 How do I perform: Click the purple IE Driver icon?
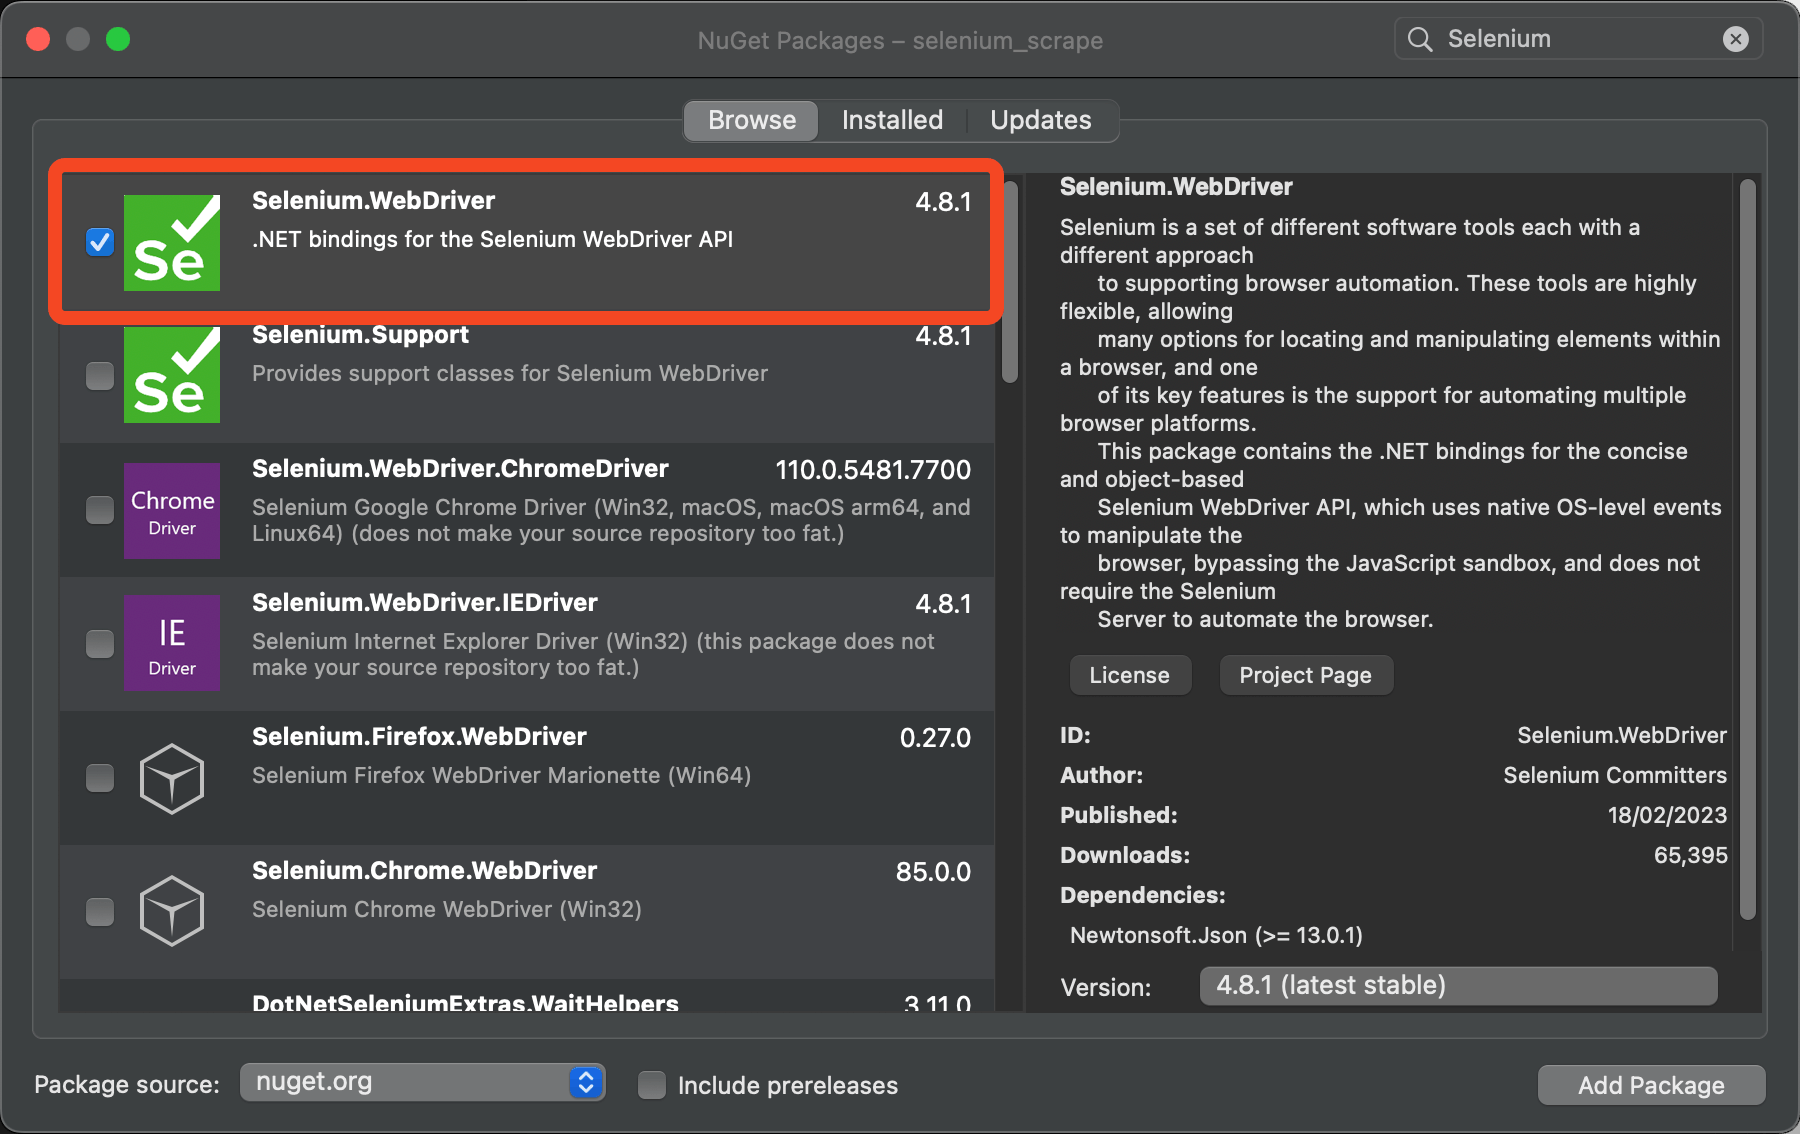click(172, 644)
